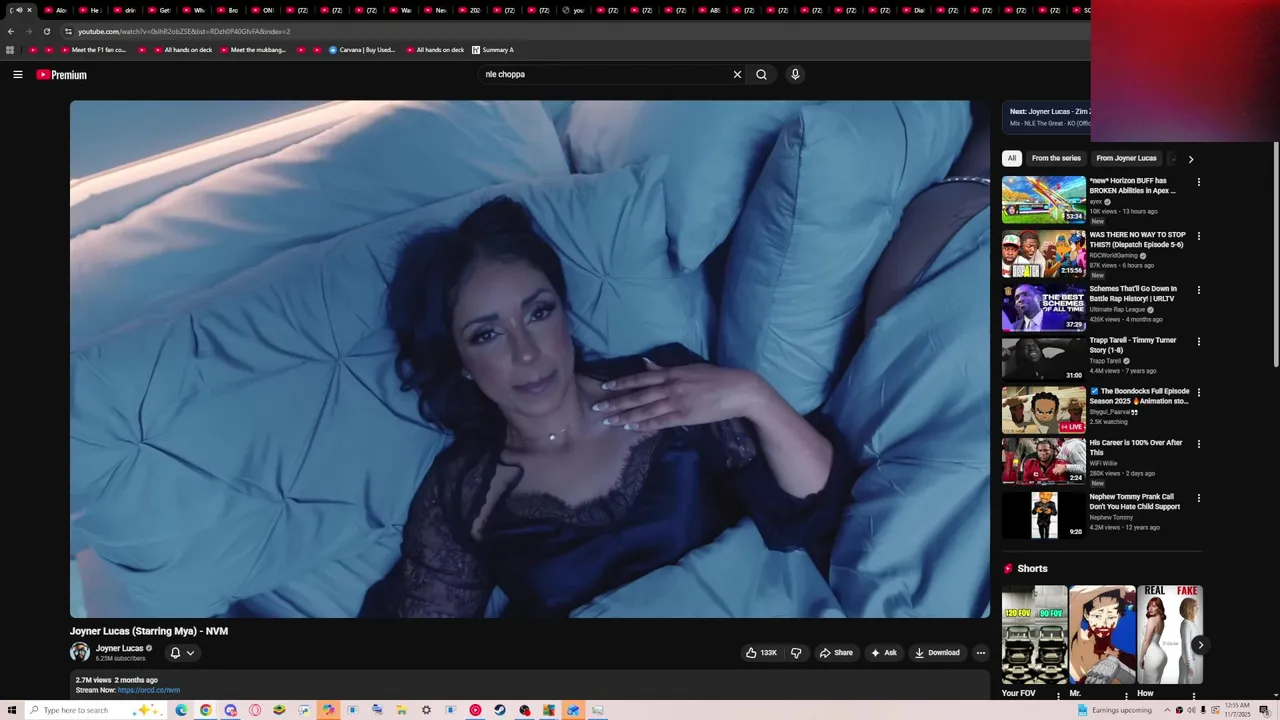The height and width of the screenshot is (720, 1280).
Task: Click the magnifying glass search button
Action: point(762,74)
